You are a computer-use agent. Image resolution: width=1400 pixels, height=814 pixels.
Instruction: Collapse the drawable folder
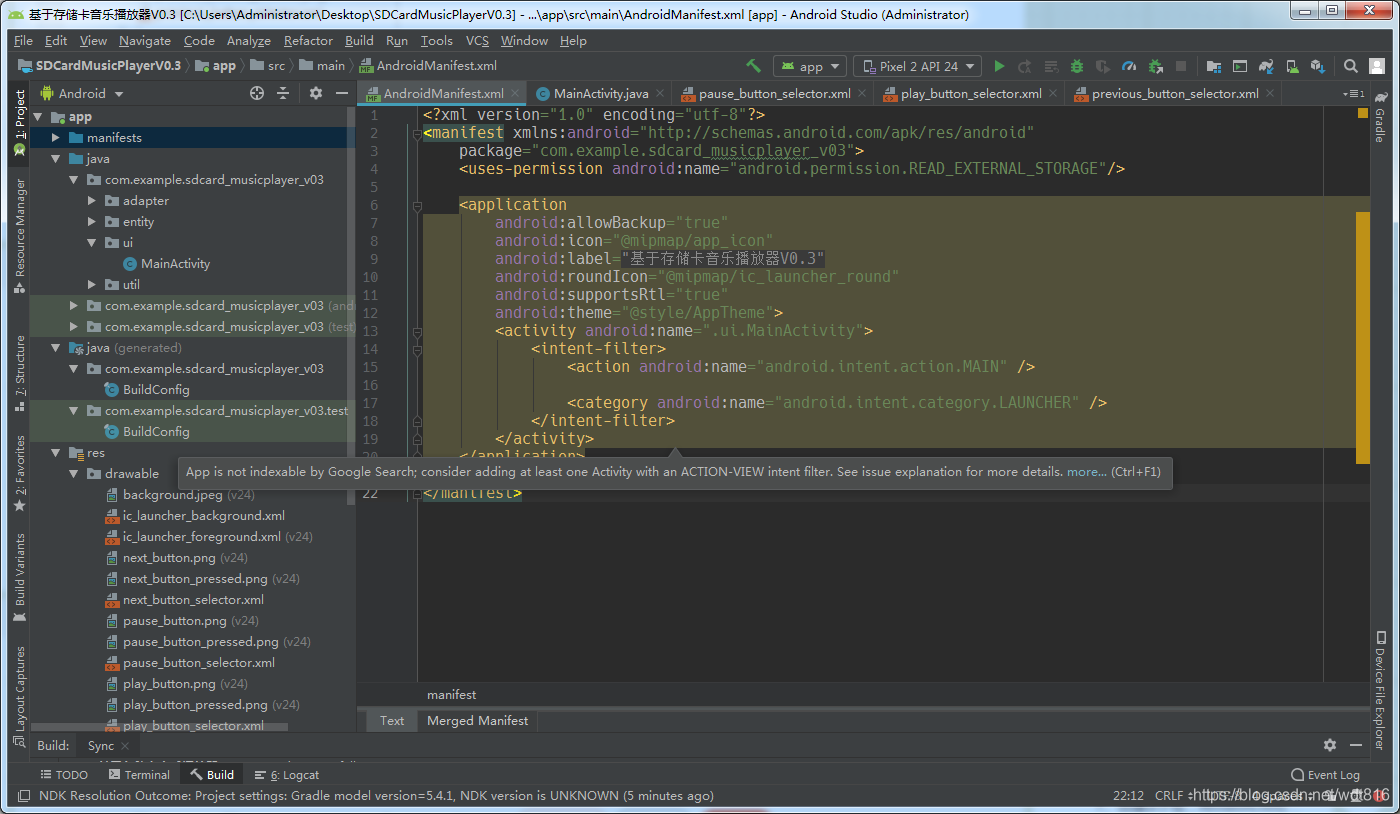(x=74, y=473)
